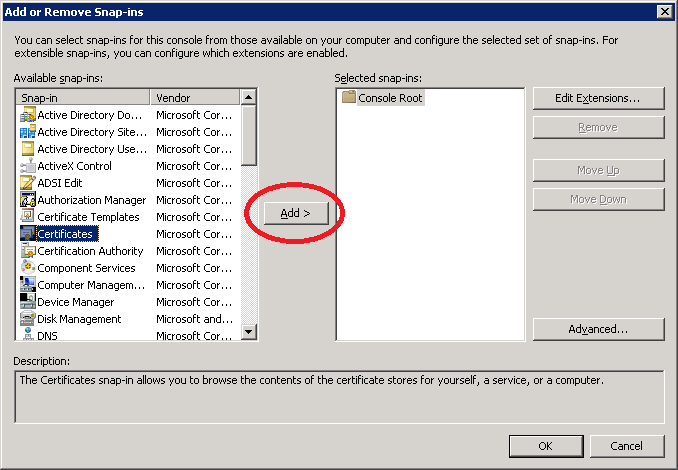
Task: Select the 'ActiveX Control' row text
Action: click(x=74, y=166)
